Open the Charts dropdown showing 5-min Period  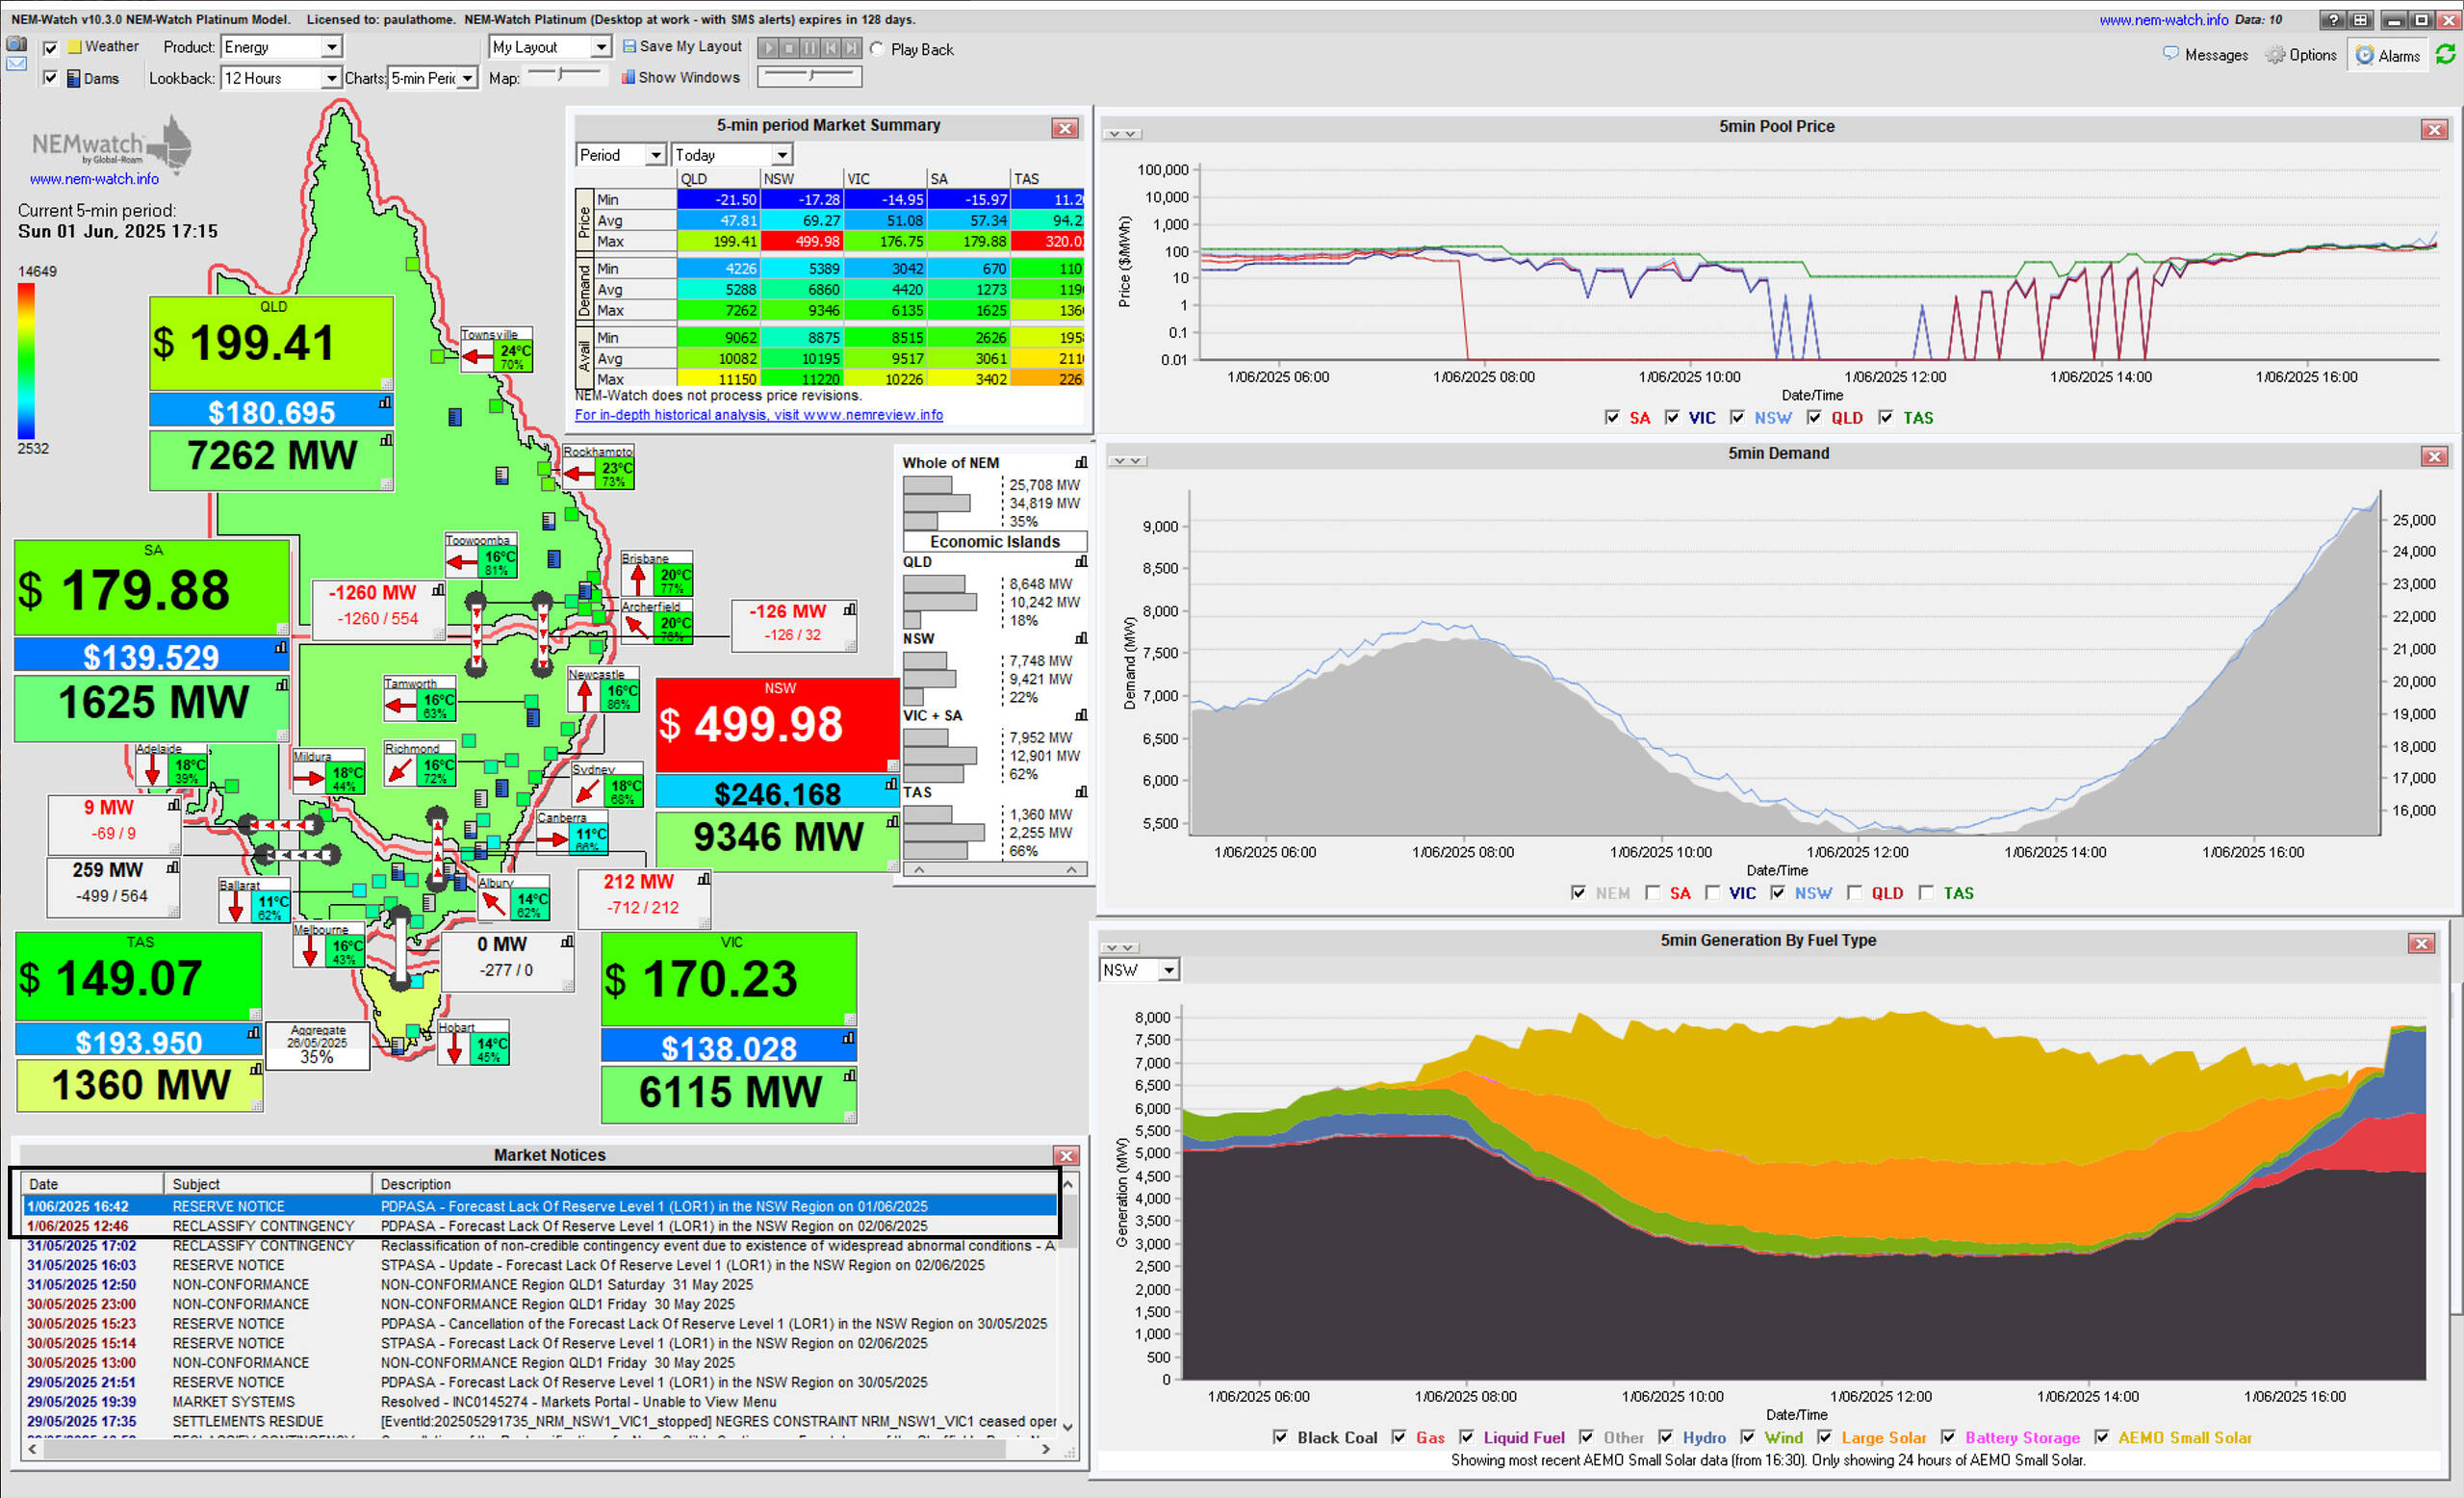click(433, 78)
